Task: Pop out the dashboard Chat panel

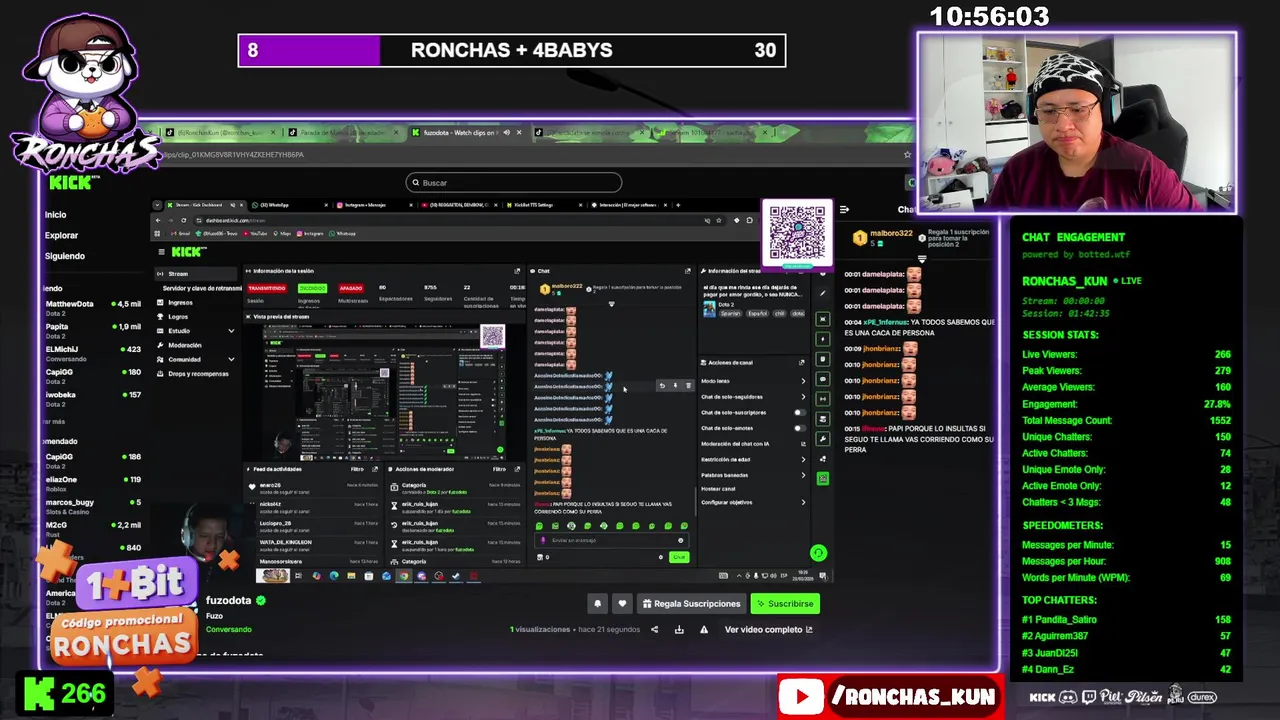Action: [687, 271]
